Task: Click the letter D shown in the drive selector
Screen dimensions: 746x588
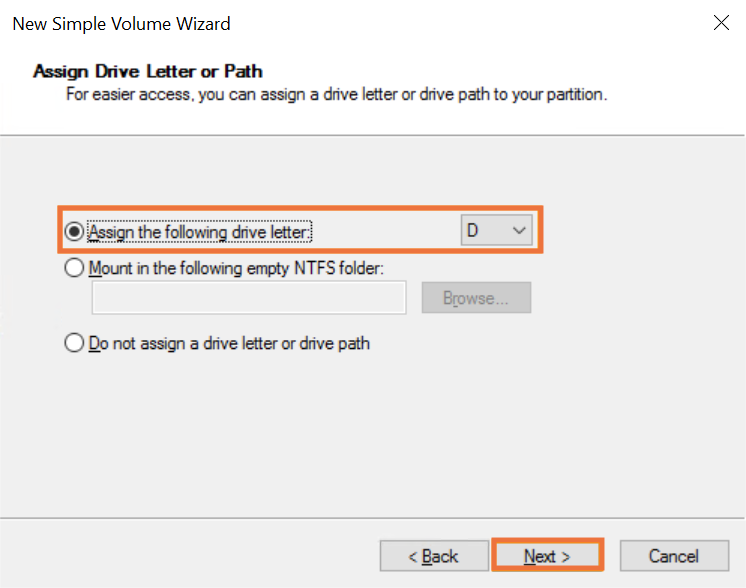Action: 472,231
